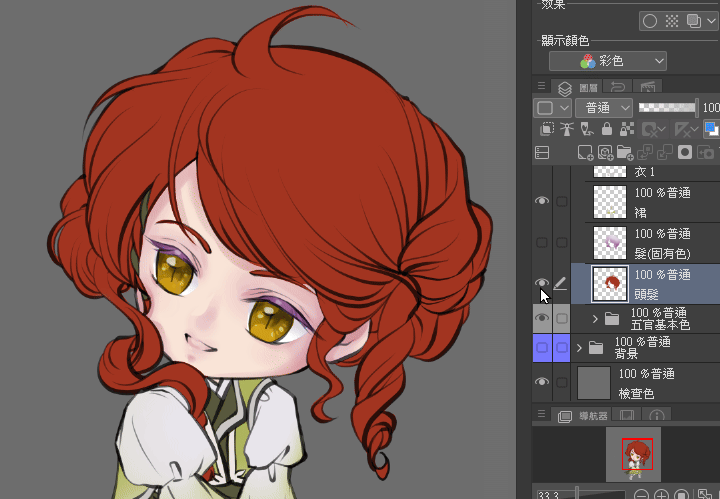
Task: Select the border effect circle icon
Action: pos(650,21)
